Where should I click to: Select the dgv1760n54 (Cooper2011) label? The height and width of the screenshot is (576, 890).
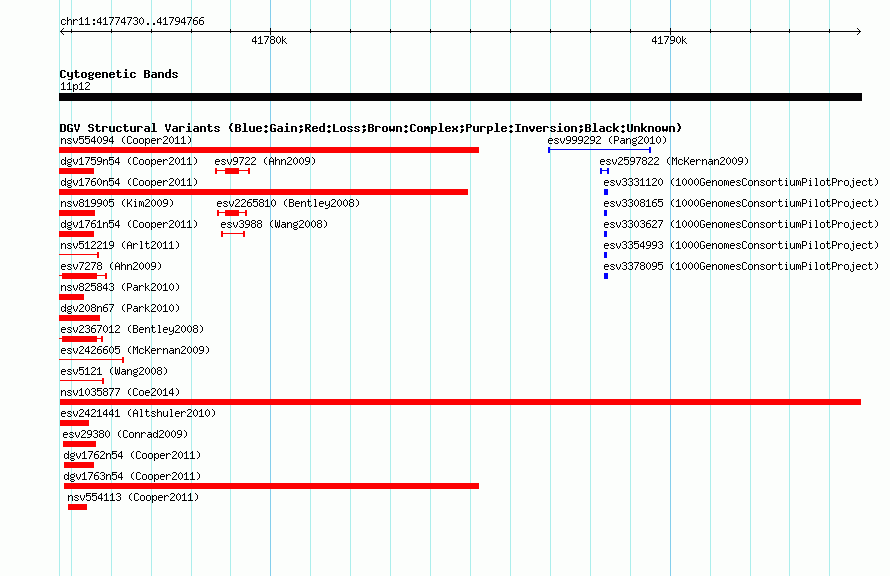pyautogui.click(x=129, y=182)
